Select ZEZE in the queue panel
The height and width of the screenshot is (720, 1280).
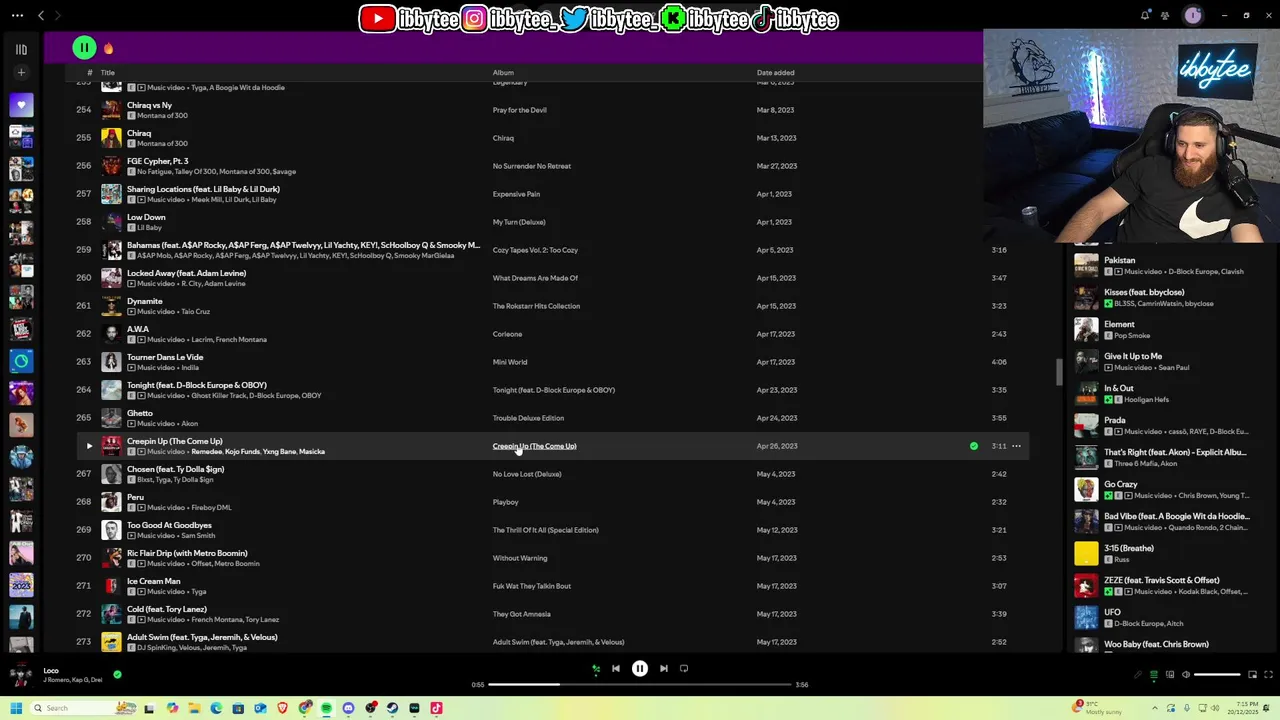coord(1162,580)
